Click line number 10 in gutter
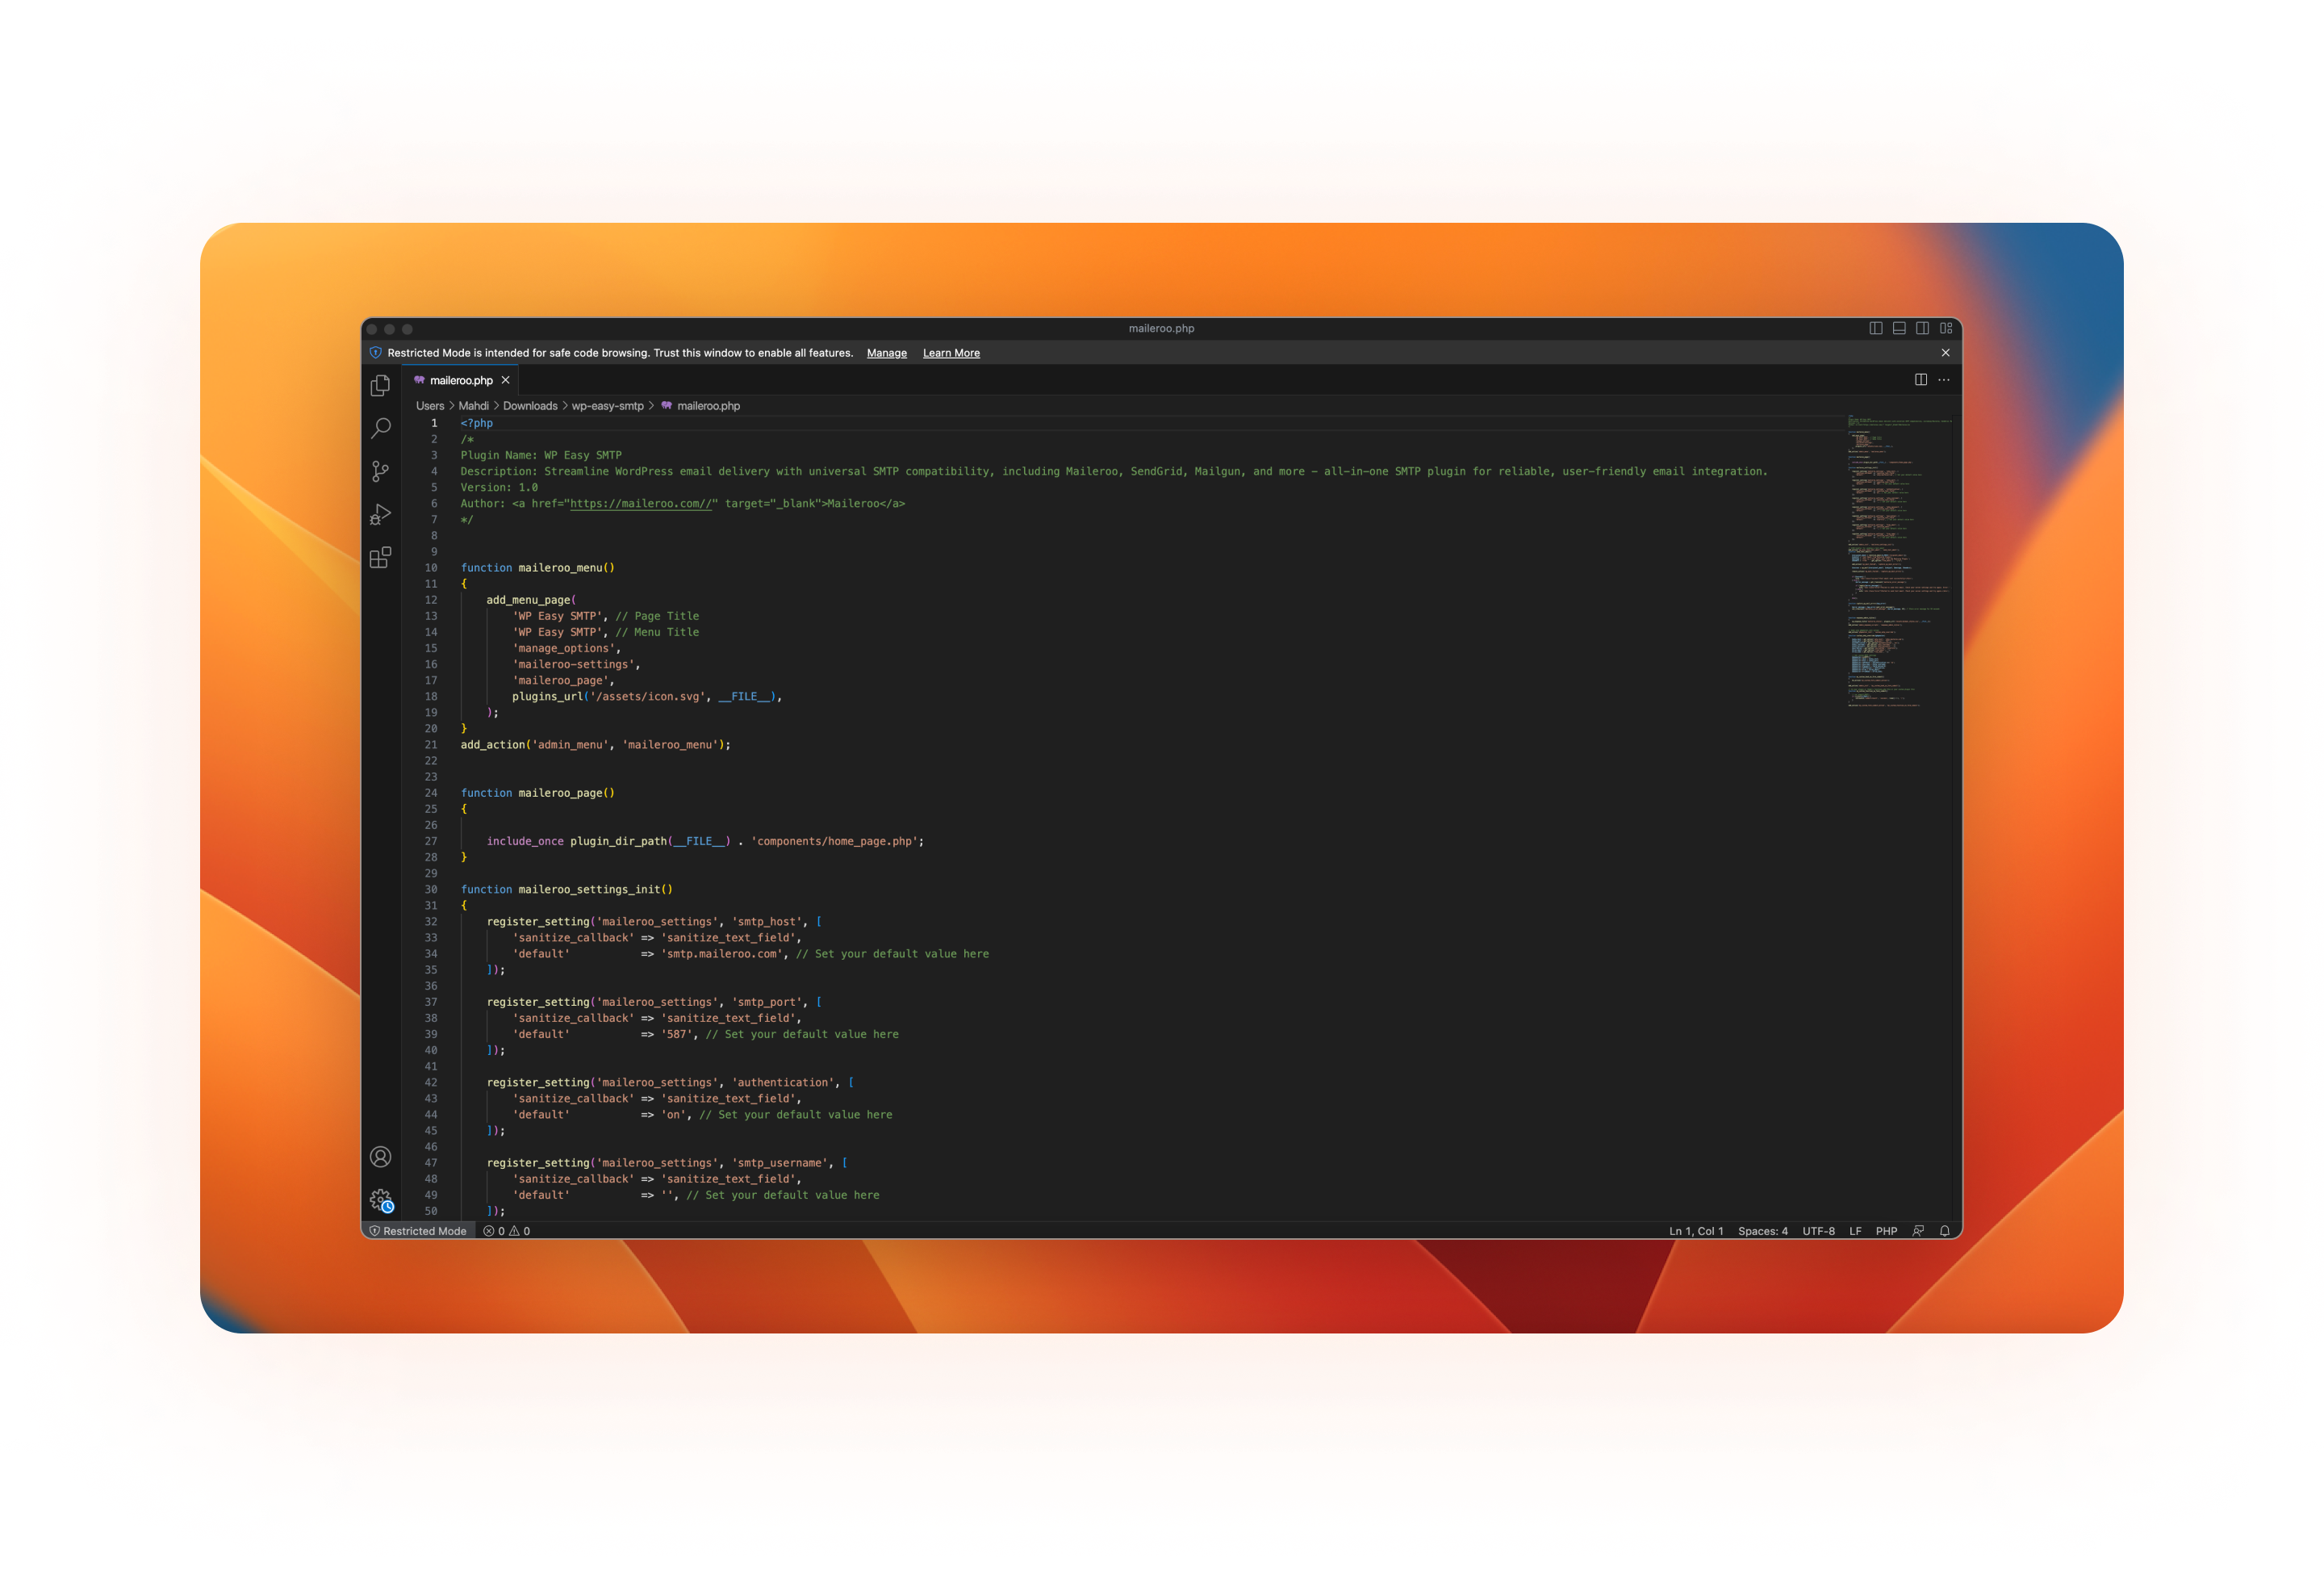 431,568
